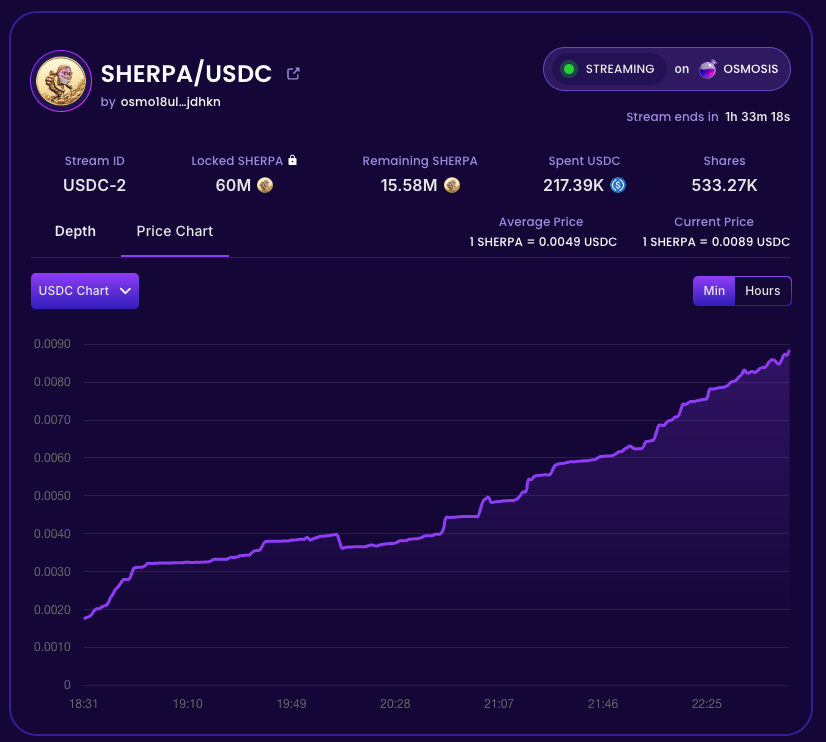The image size is (826, 742).
Task: Click the green streaming status dot
Action: [569, 69]
